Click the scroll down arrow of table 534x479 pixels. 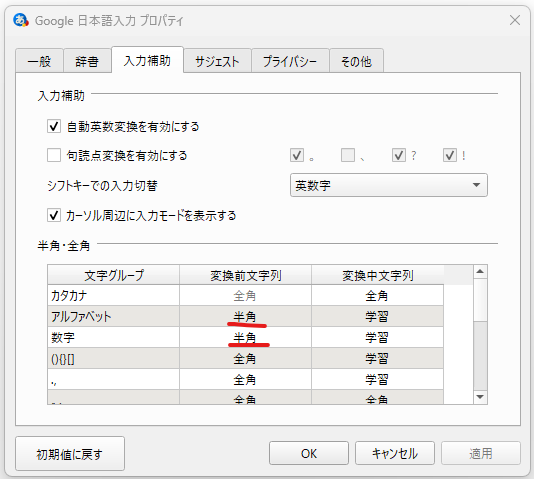[x=480, y=397]
